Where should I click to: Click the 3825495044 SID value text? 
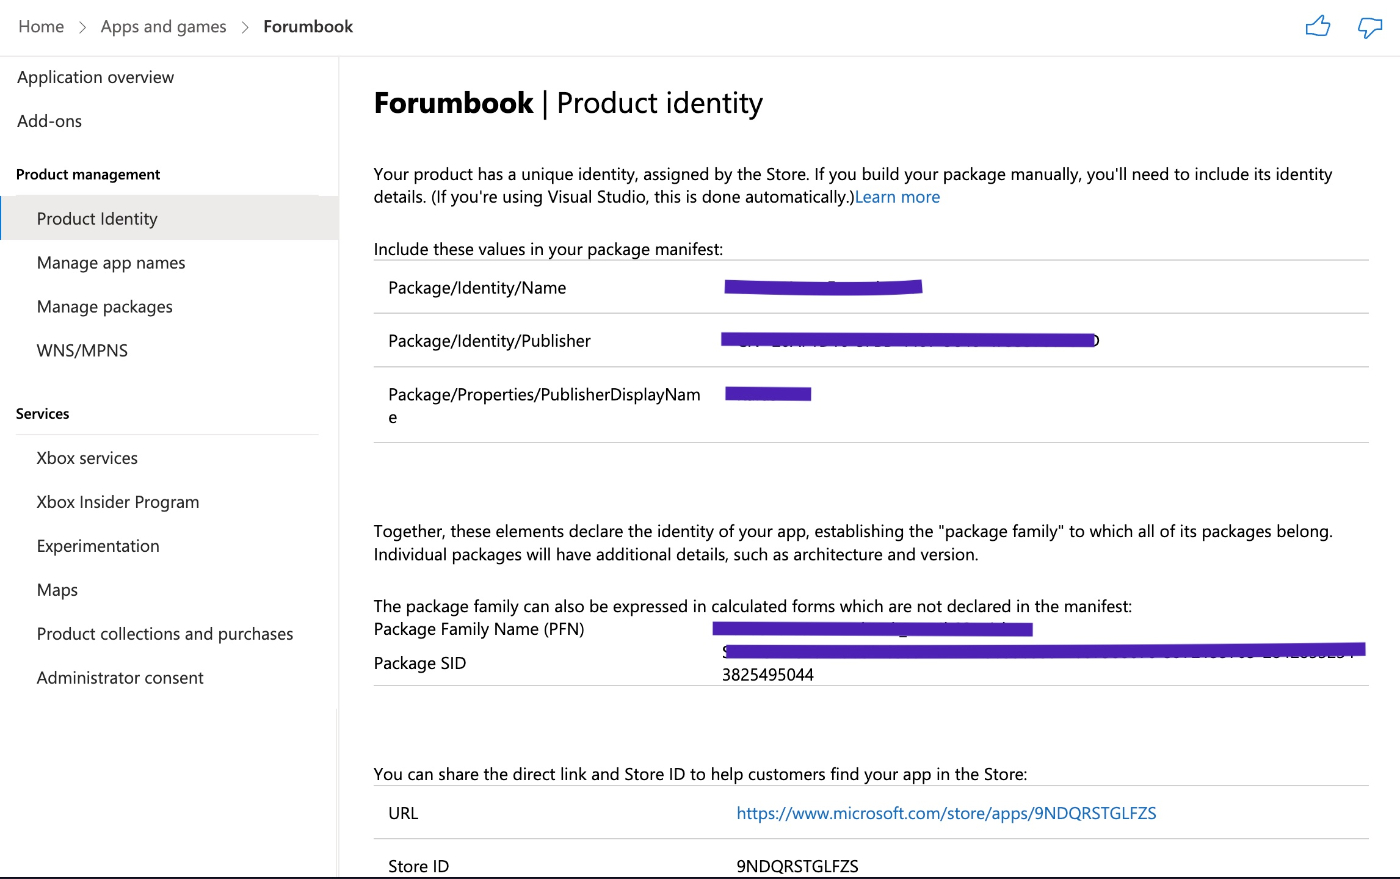(768, 675)
